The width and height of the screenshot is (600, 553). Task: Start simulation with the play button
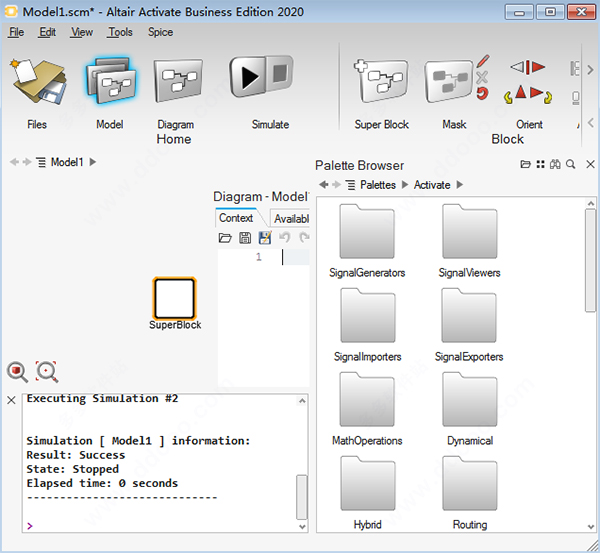pyautogui.click(x=247, y=77)
